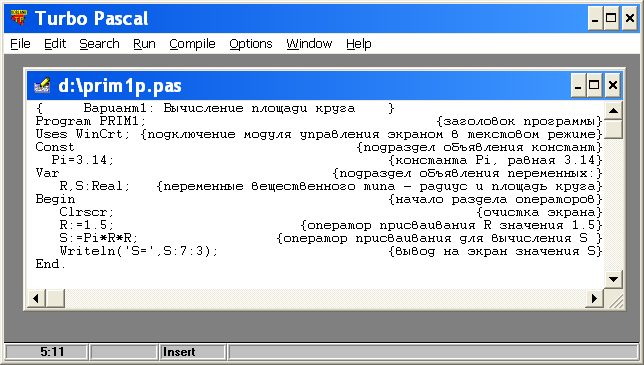Click the 'R:=1.5;' assignment statement
Viewport: 644px width, 365px height.
[x=87, y=225]
